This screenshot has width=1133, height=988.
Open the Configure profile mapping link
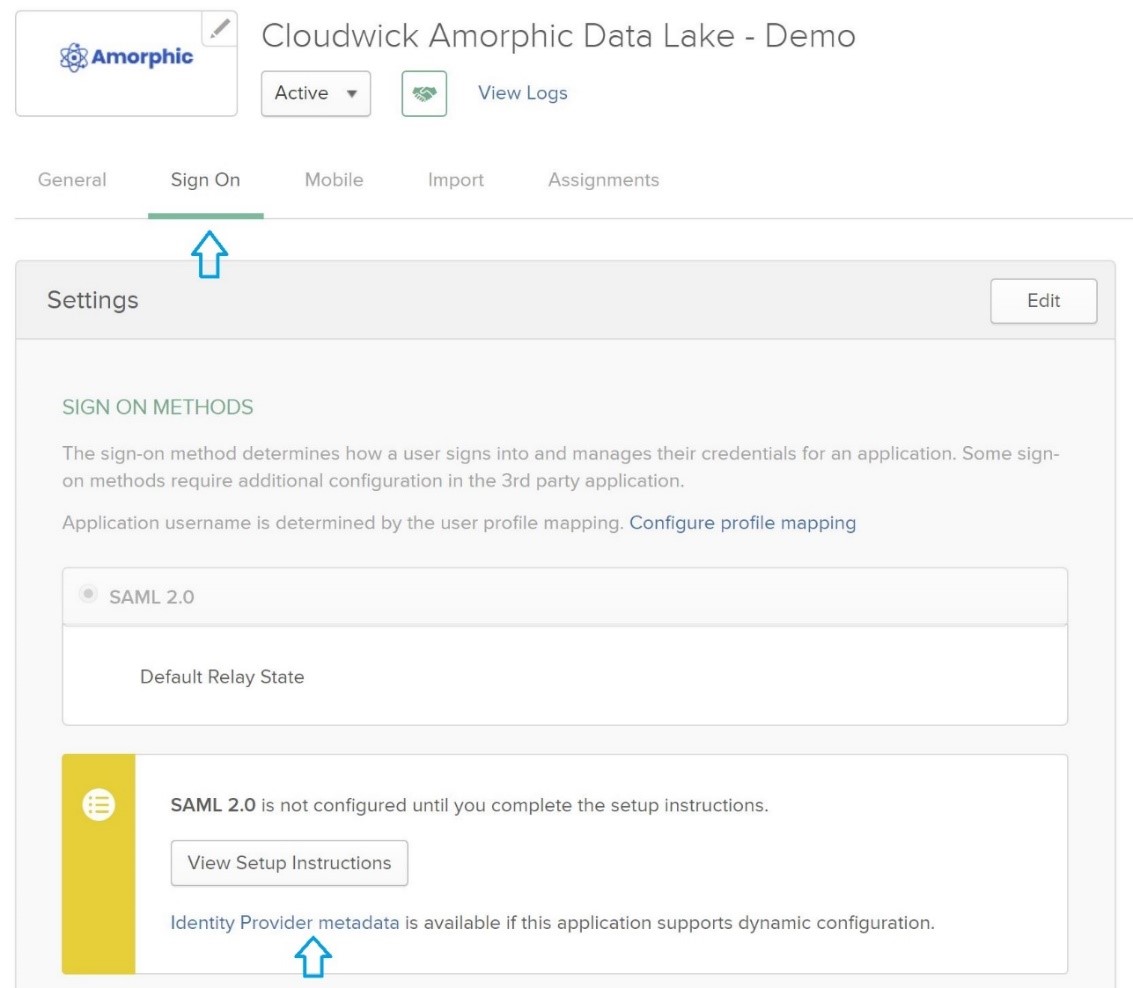742,522
